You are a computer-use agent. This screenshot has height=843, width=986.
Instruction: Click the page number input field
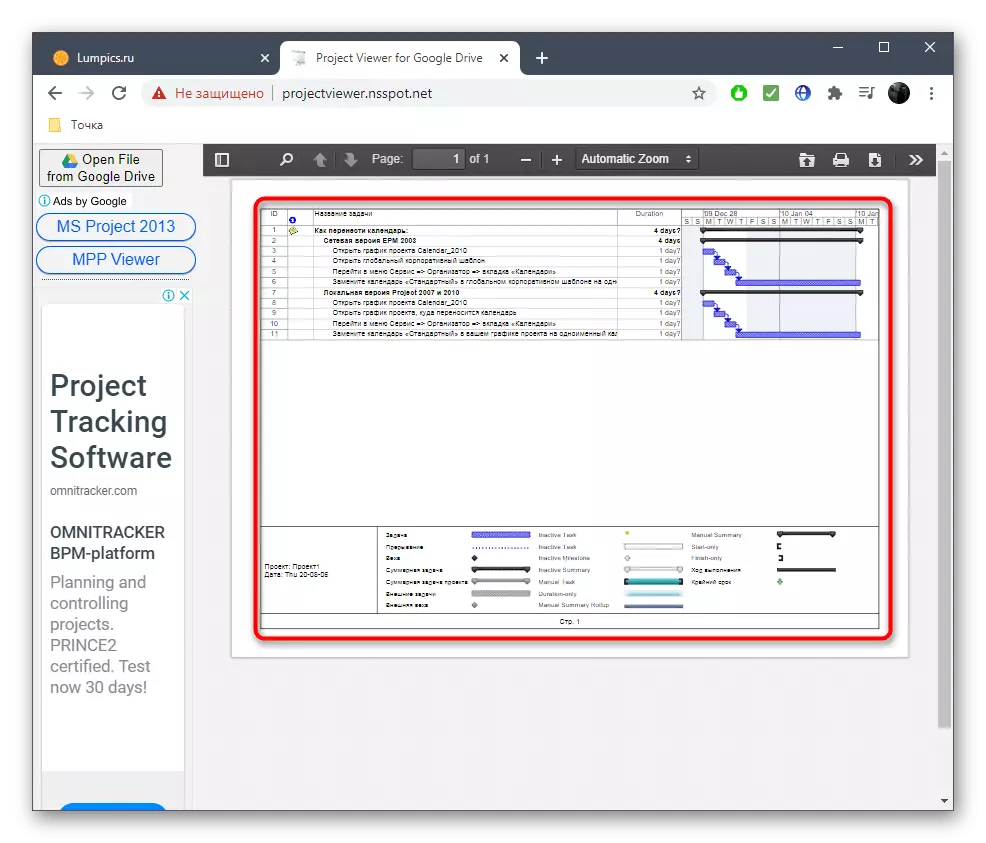pyautogui.click(x=439, y=159)
